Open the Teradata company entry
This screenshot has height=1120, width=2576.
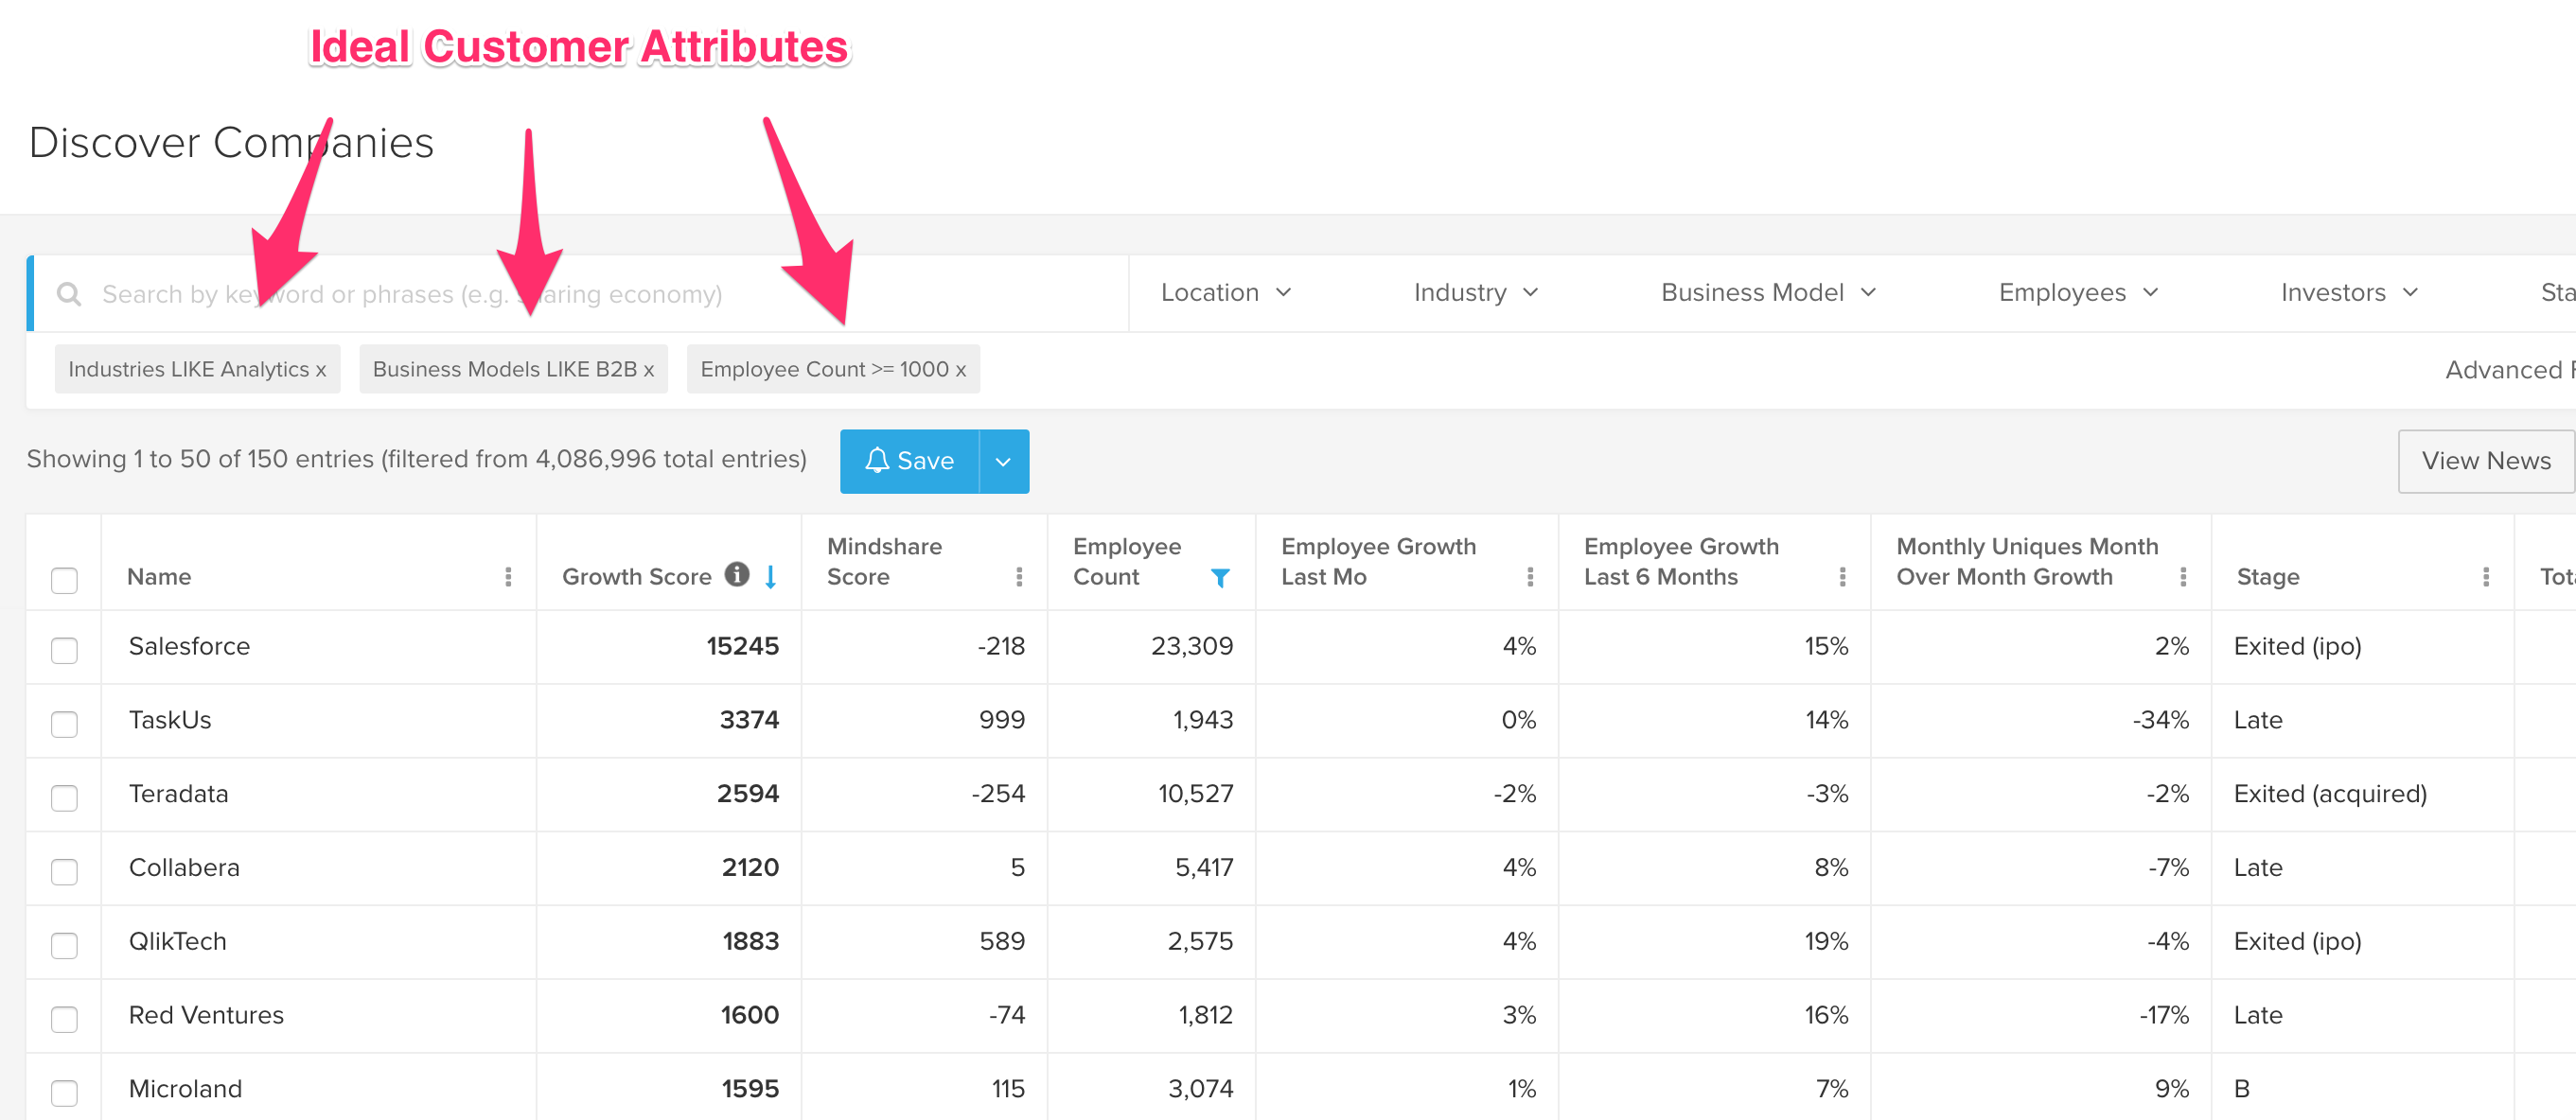point(178,795)
